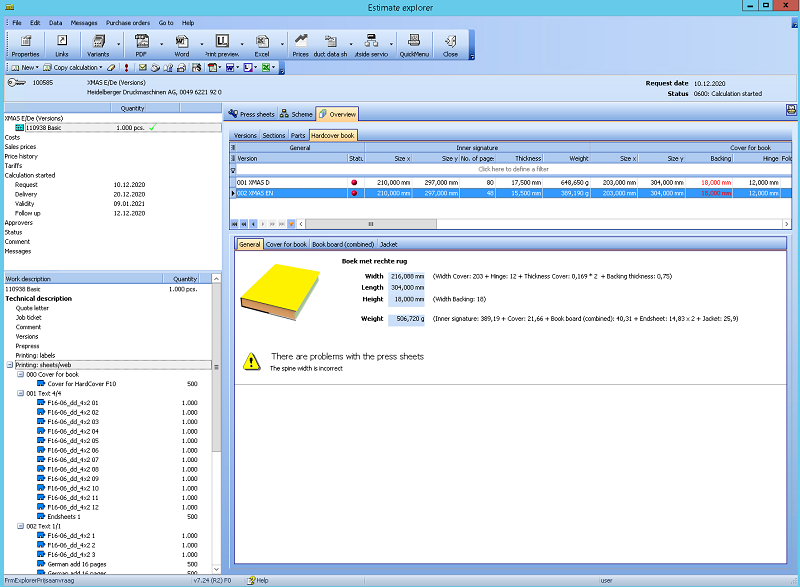This screenshot has height=587, width=800.
Task: Click the small print preview icon
Action: (248, 67)
